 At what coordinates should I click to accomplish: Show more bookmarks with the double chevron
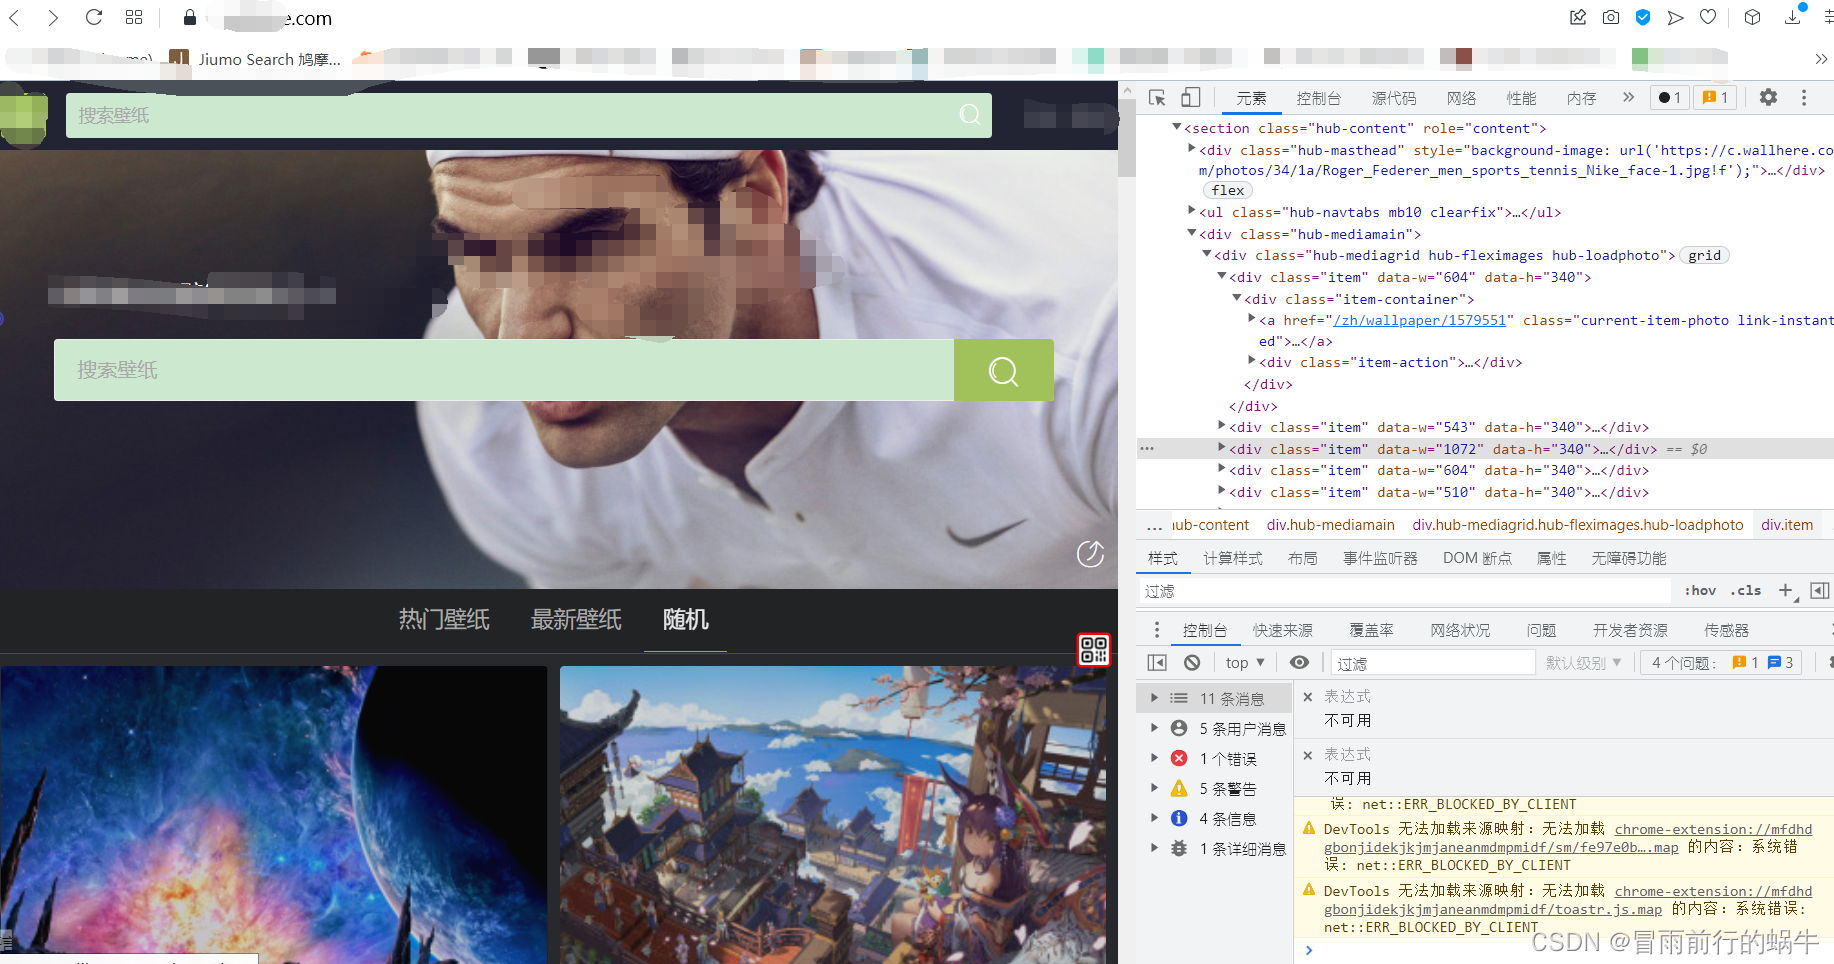coord(1821,59)
